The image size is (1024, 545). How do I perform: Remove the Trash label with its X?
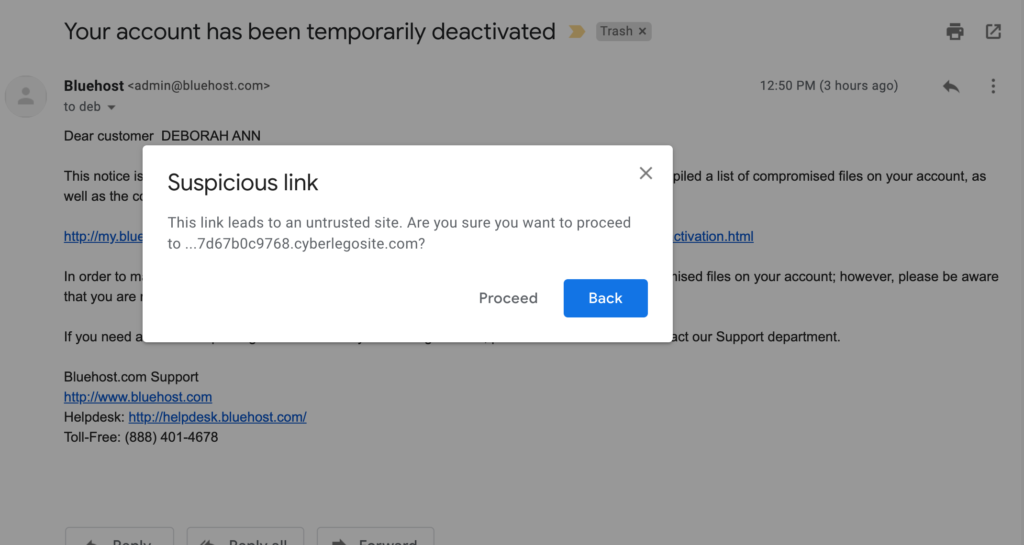point(643,32)
